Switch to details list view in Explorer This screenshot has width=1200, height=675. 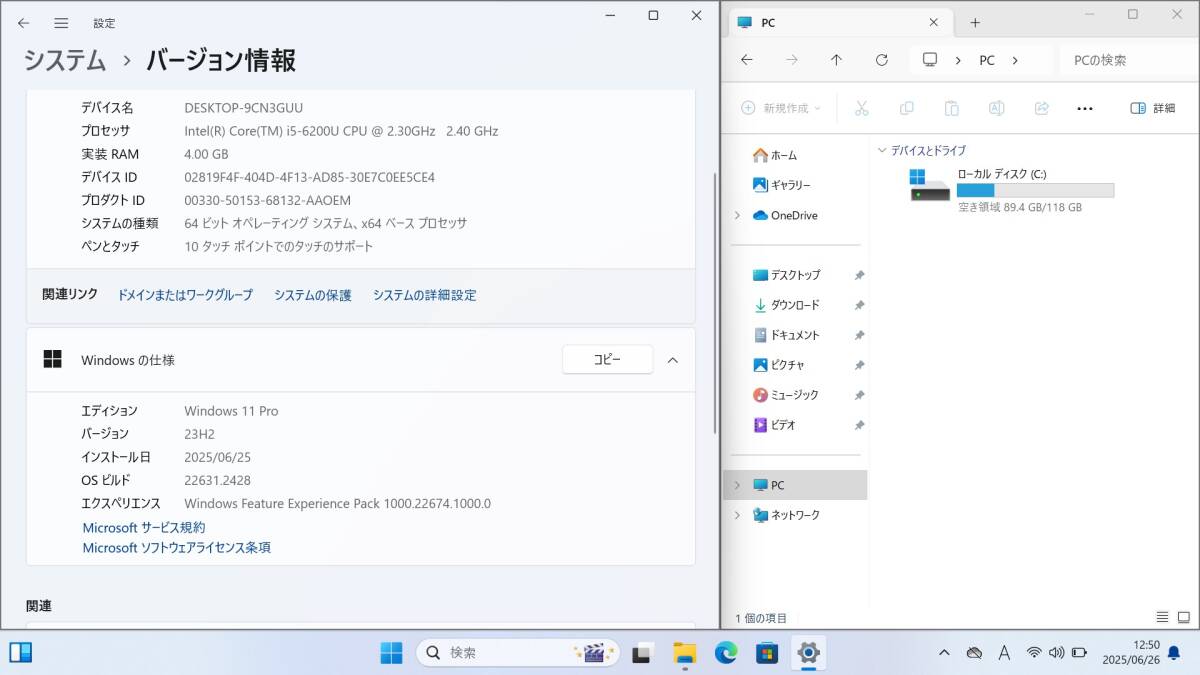[1162, 617]
